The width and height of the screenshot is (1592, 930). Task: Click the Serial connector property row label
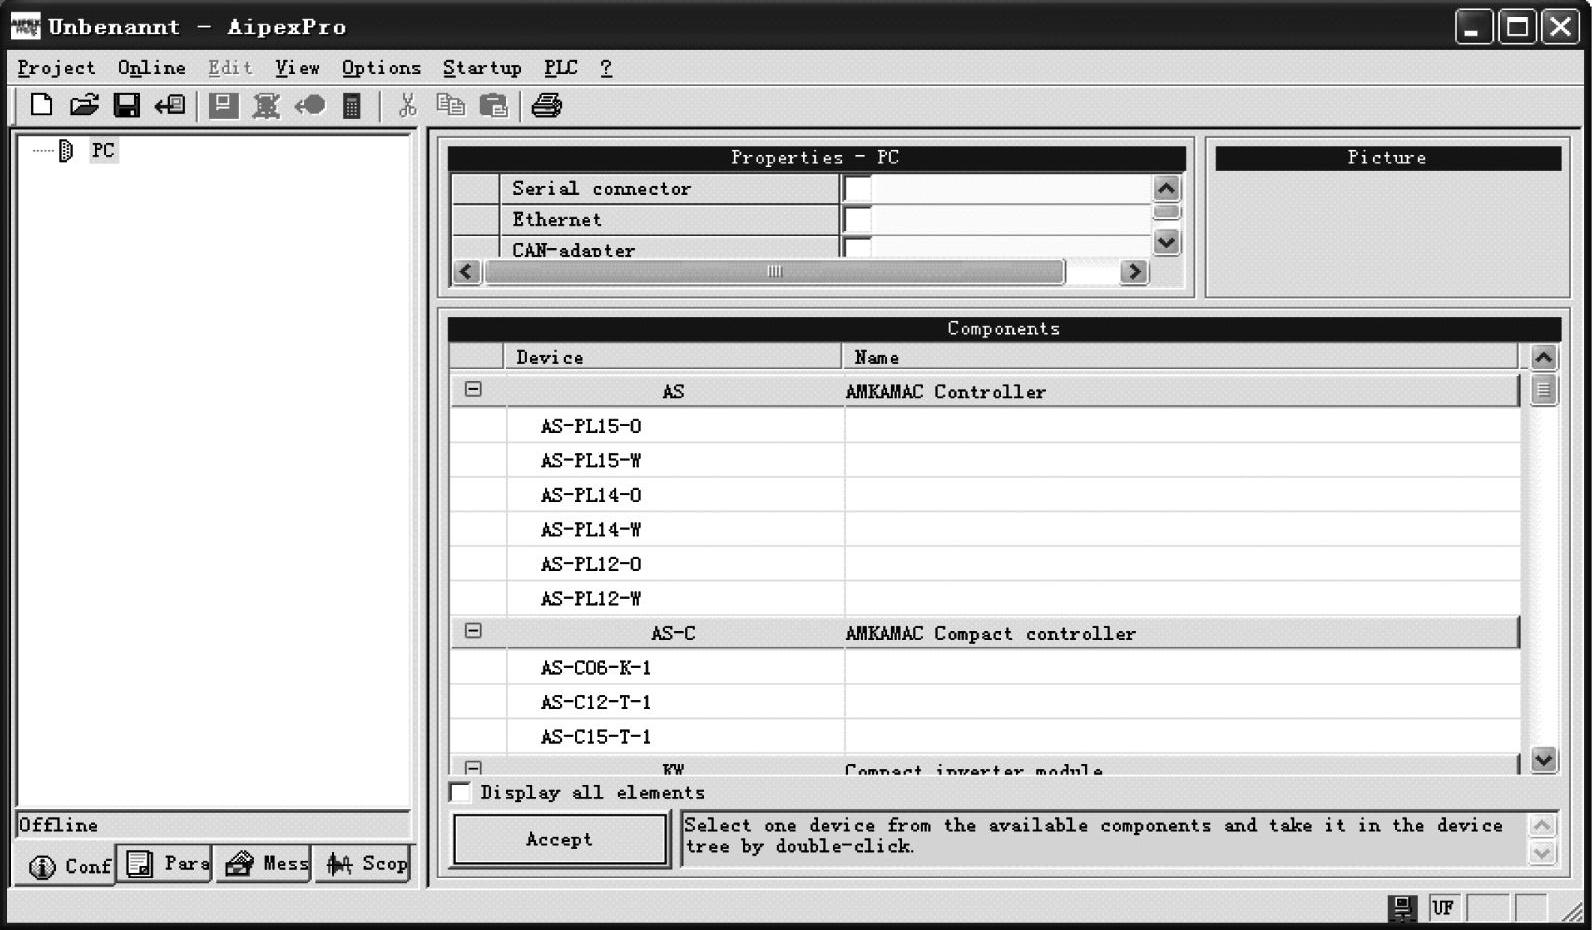602,188
